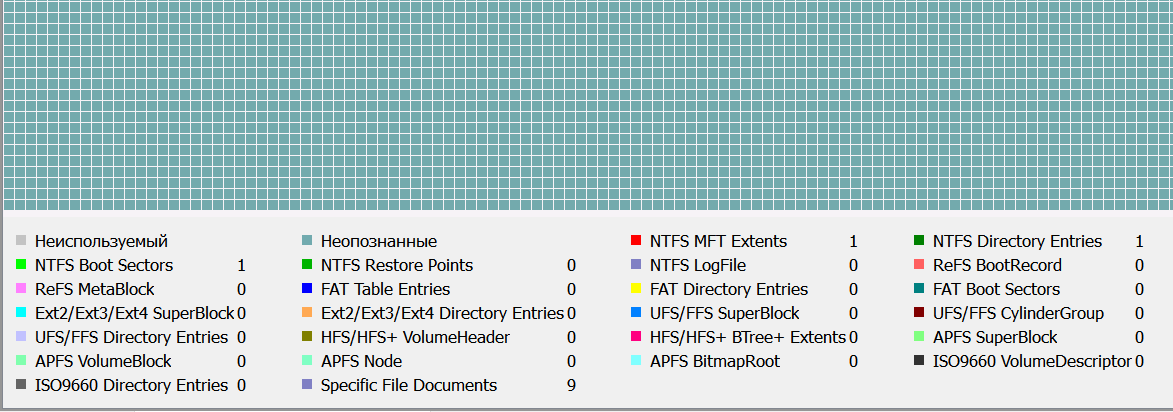Viewport: 1173px width, 412px height.
Task: Click the 'FAT Table Entries' label
Action: (x=385, y=289)
